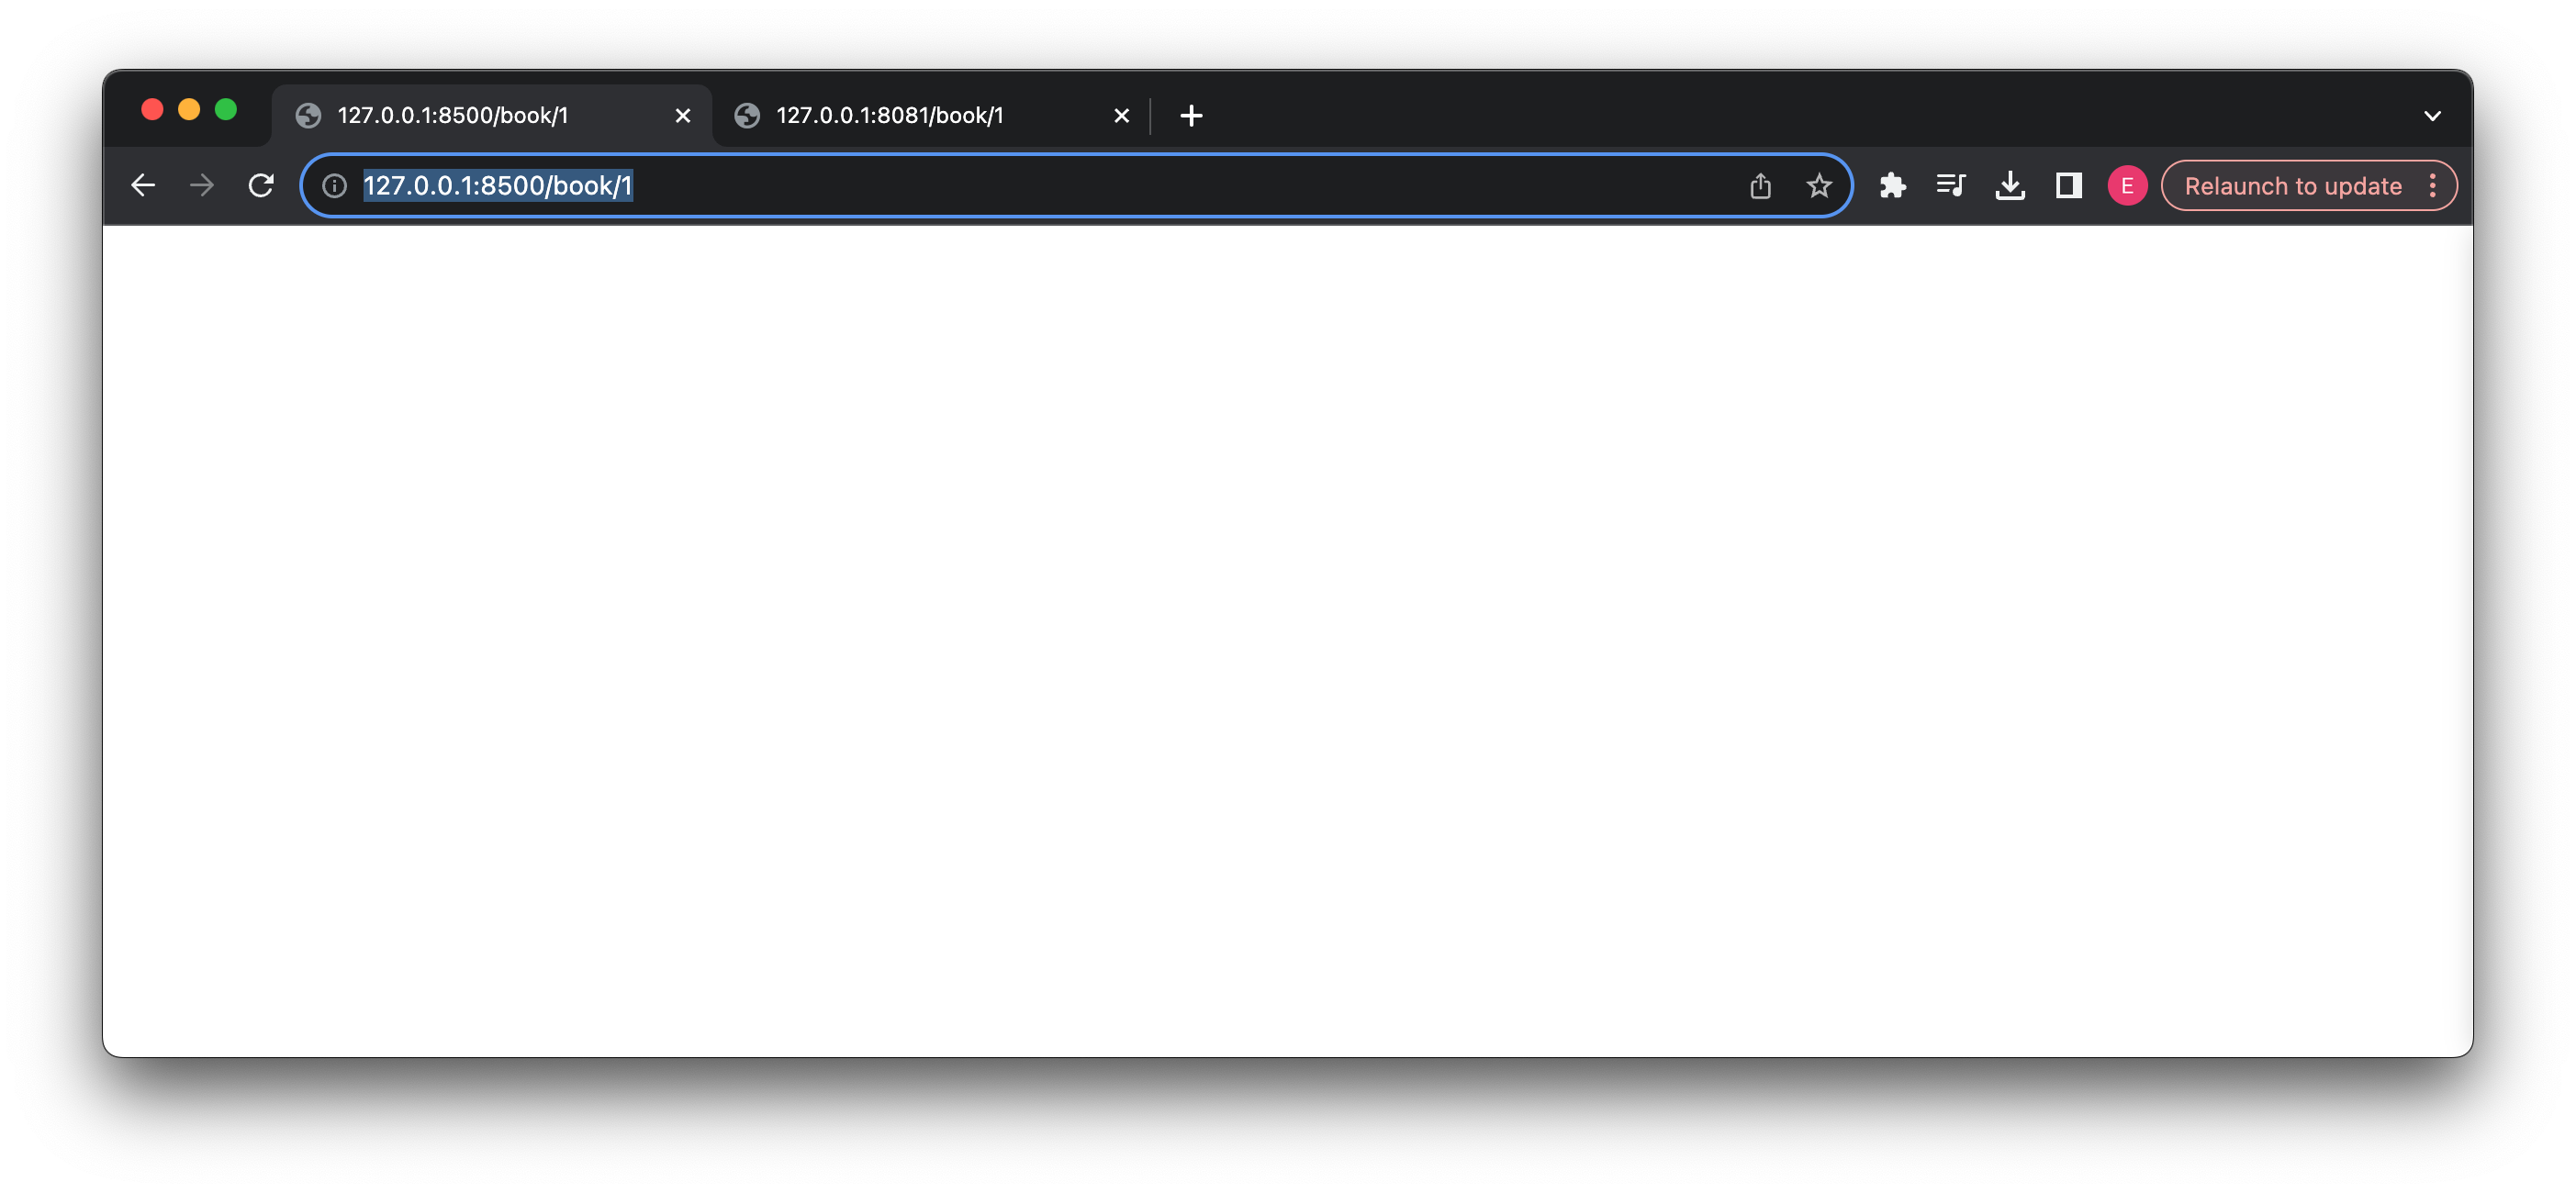Close the 127.0.0.1:8081/book/1 tab

(1120, 115)
